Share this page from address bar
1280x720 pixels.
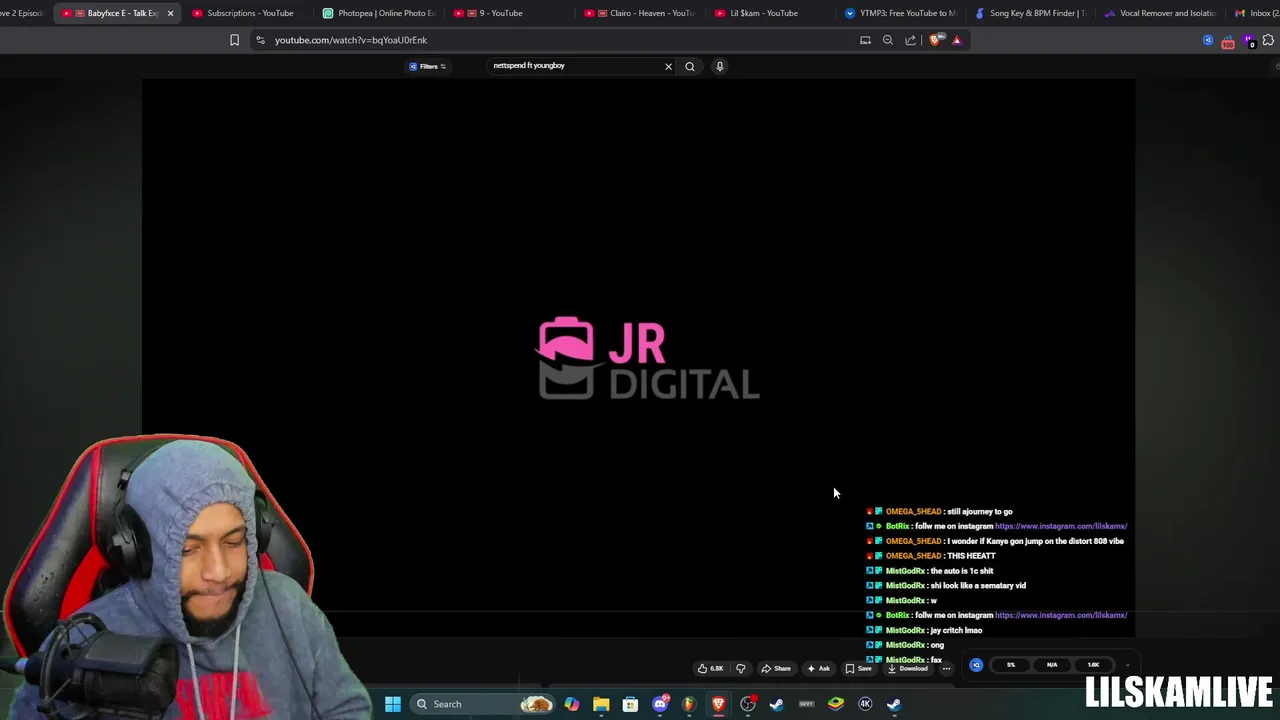coord(911,40)
